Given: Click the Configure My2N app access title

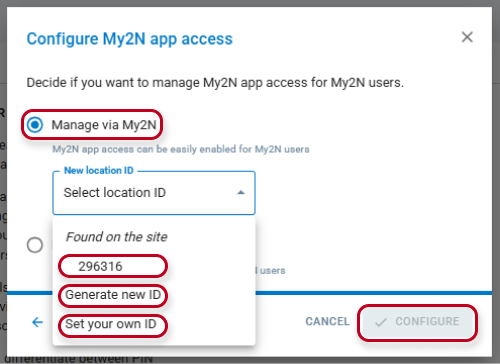Looking at the screenshot, I should click(130, 39).
